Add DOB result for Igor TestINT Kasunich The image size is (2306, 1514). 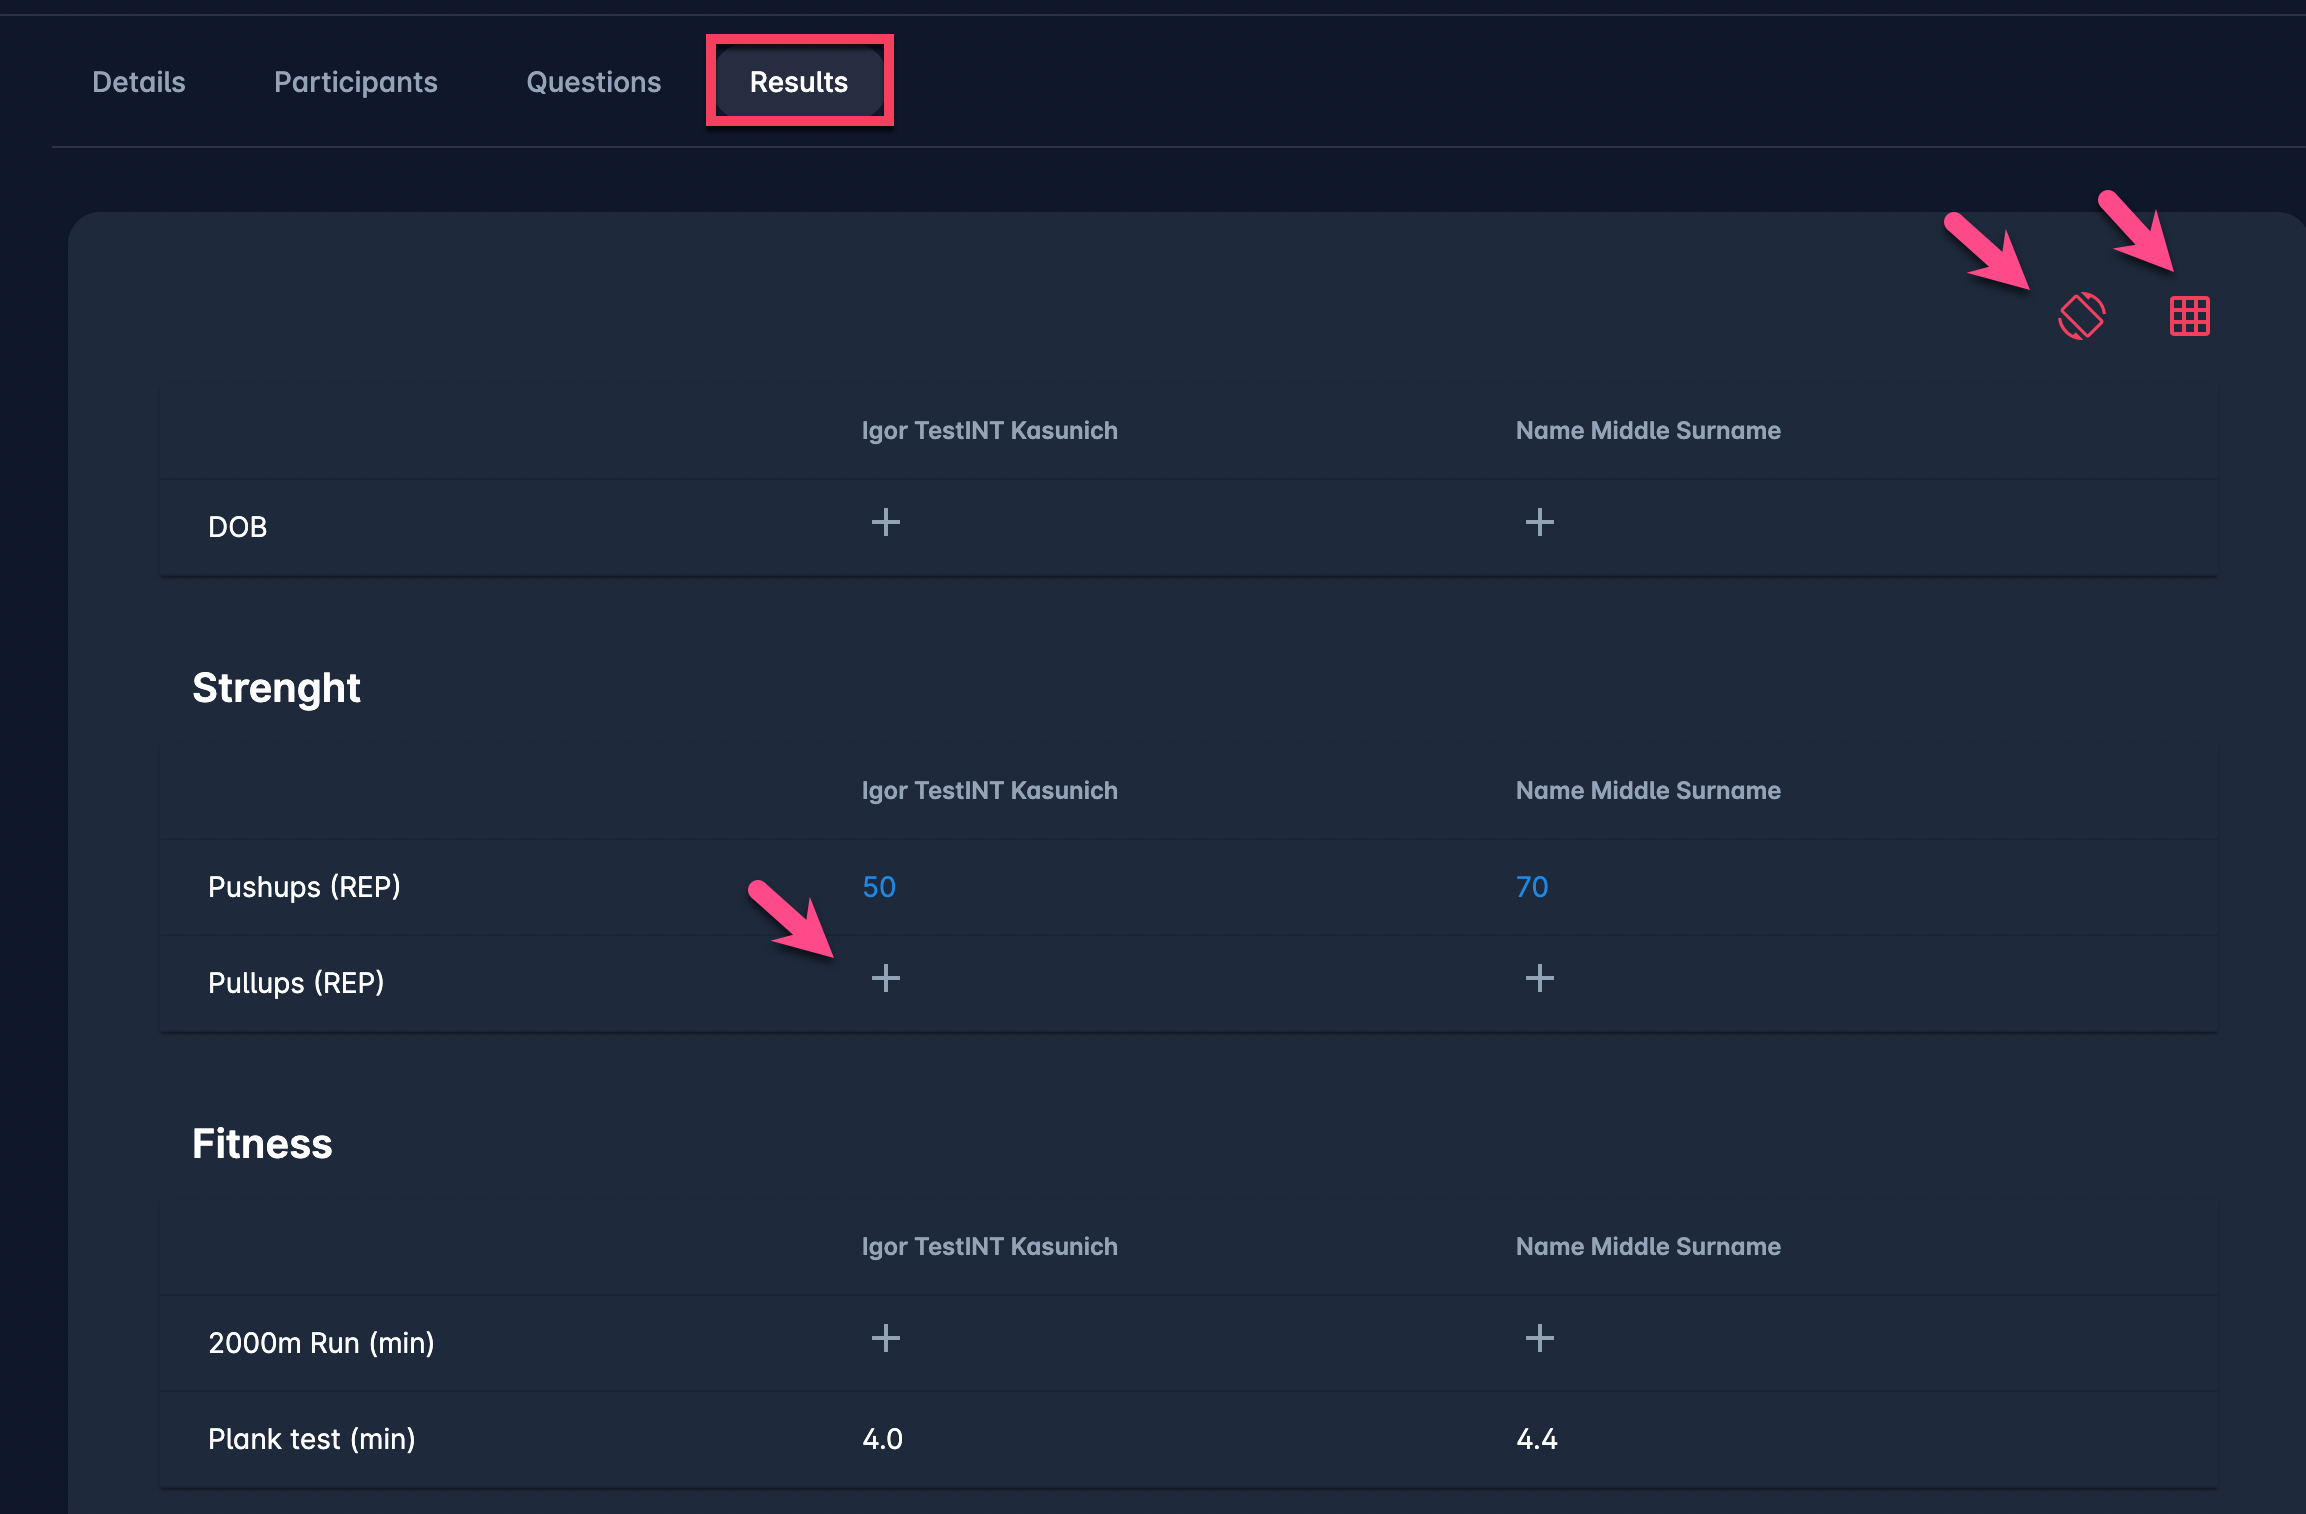pos(885,522)
